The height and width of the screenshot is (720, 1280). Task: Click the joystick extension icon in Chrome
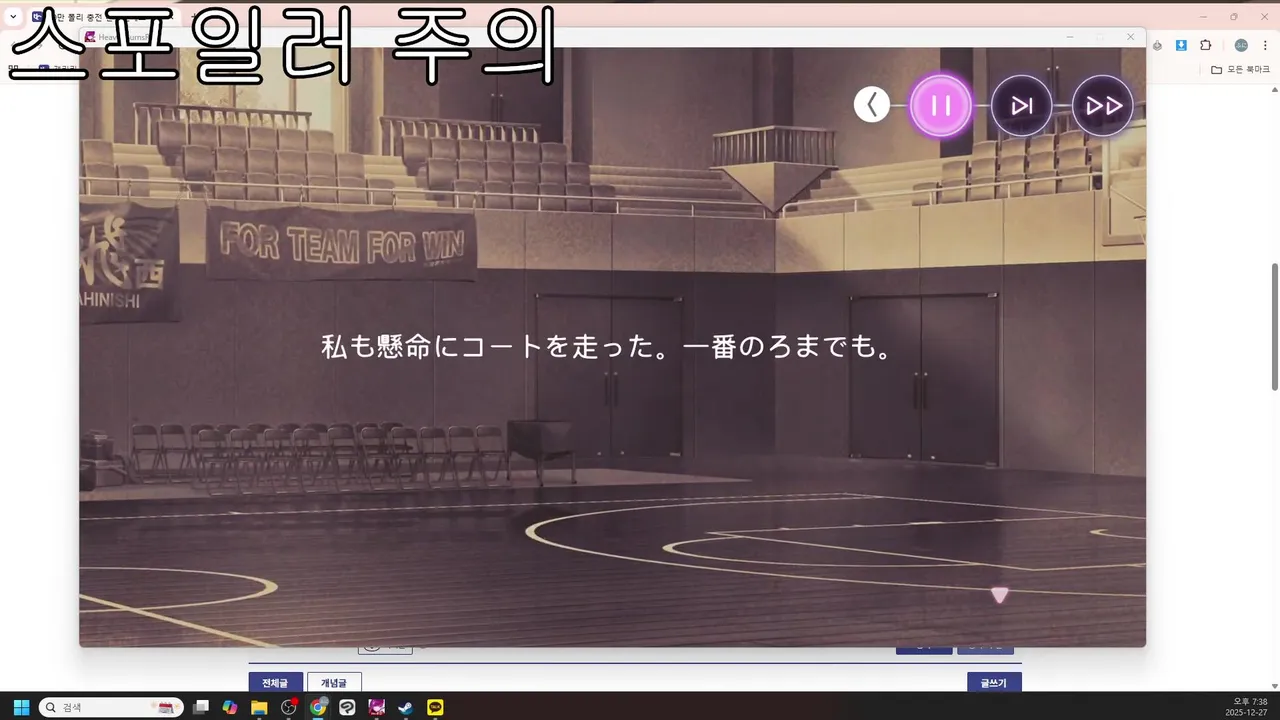tap(1157, 45)
